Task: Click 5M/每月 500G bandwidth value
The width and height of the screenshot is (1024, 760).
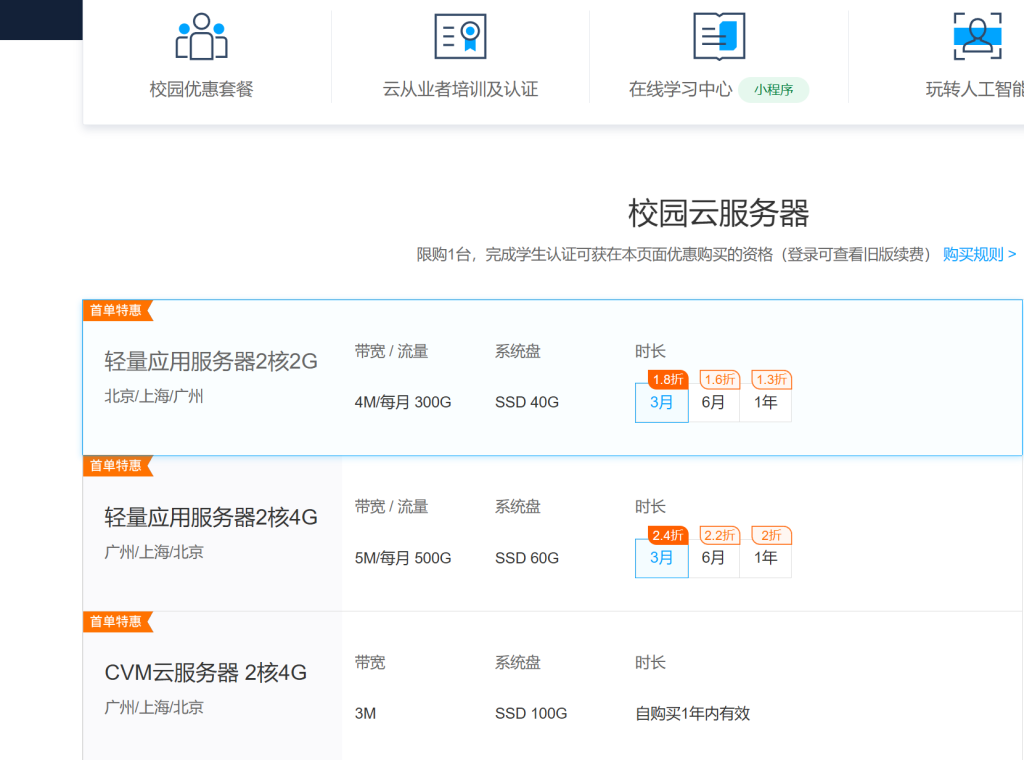Action: click(403, 558)
